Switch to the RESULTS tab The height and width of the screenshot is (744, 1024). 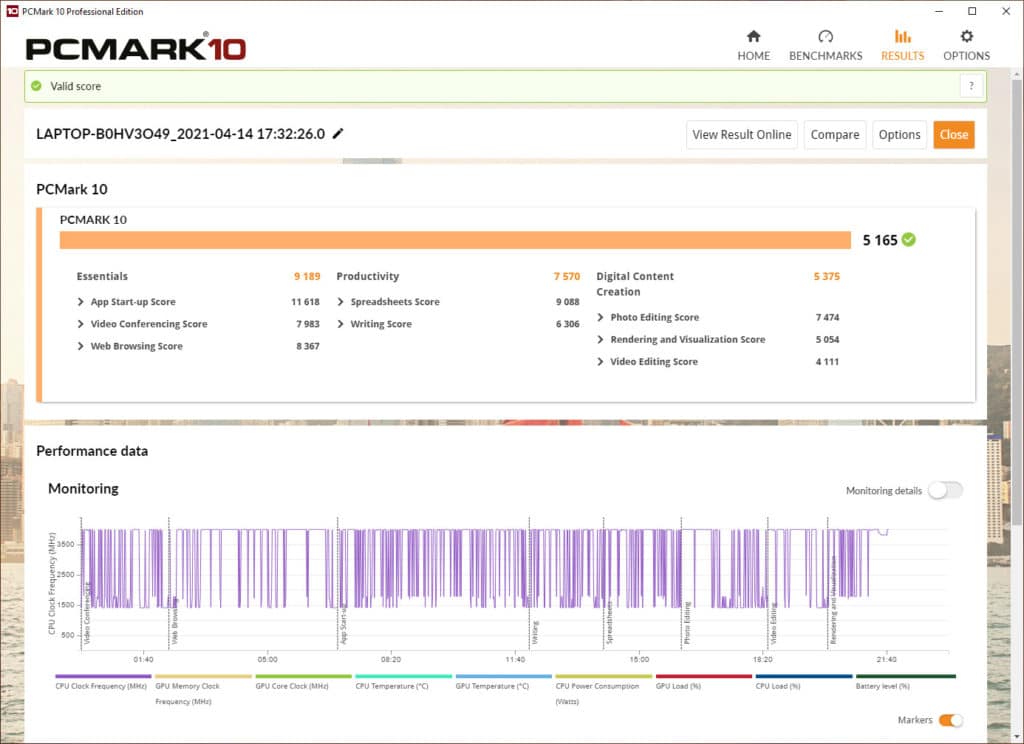903,45
